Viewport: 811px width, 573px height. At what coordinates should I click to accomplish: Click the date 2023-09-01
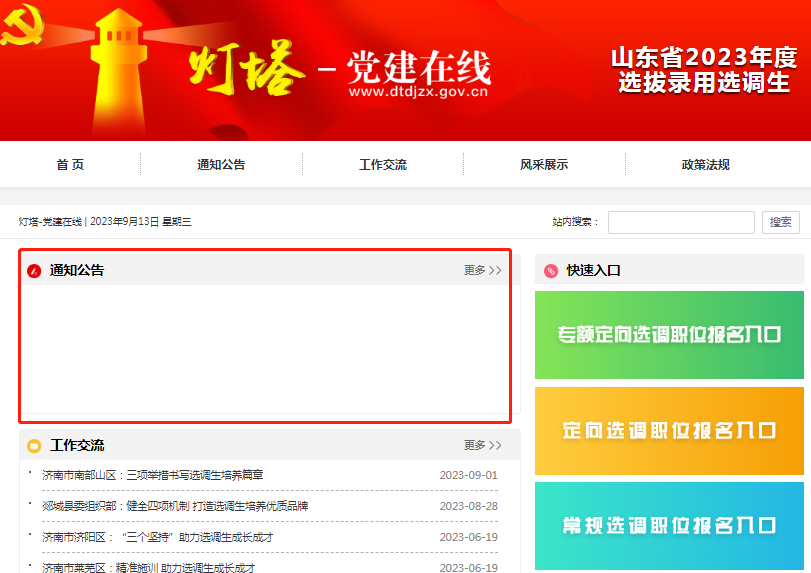[x=469, y=475]
